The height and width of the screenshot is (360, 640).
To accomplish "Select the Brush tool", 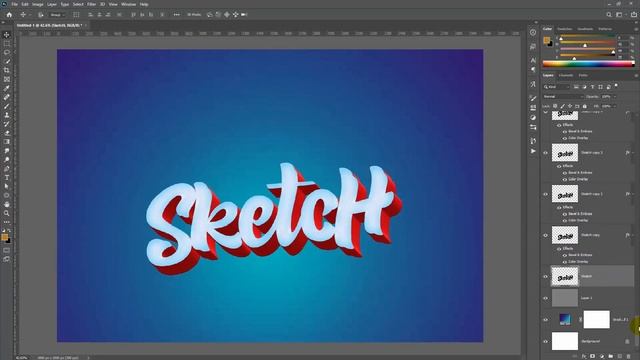I will click(7, 107).
